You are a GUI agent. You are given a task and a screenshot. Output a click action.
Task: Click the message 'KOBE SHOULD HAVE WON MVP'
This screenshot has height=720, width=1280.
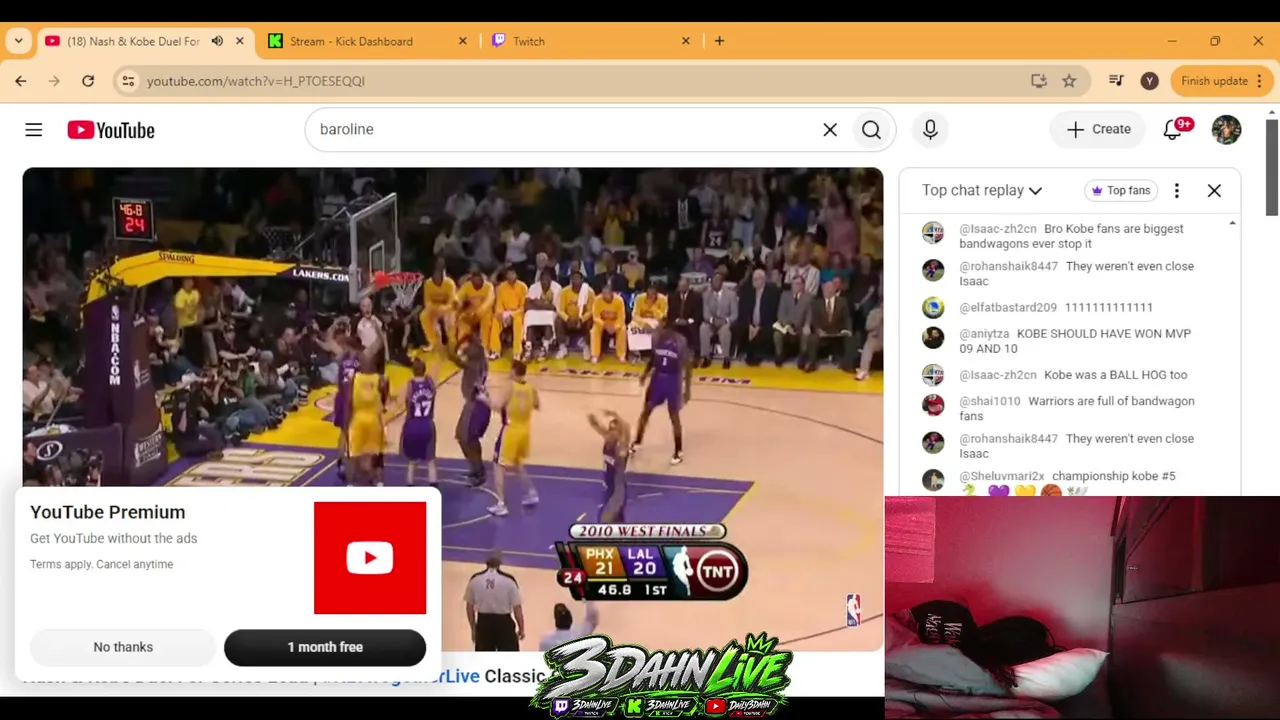(x=1075, y=341)
